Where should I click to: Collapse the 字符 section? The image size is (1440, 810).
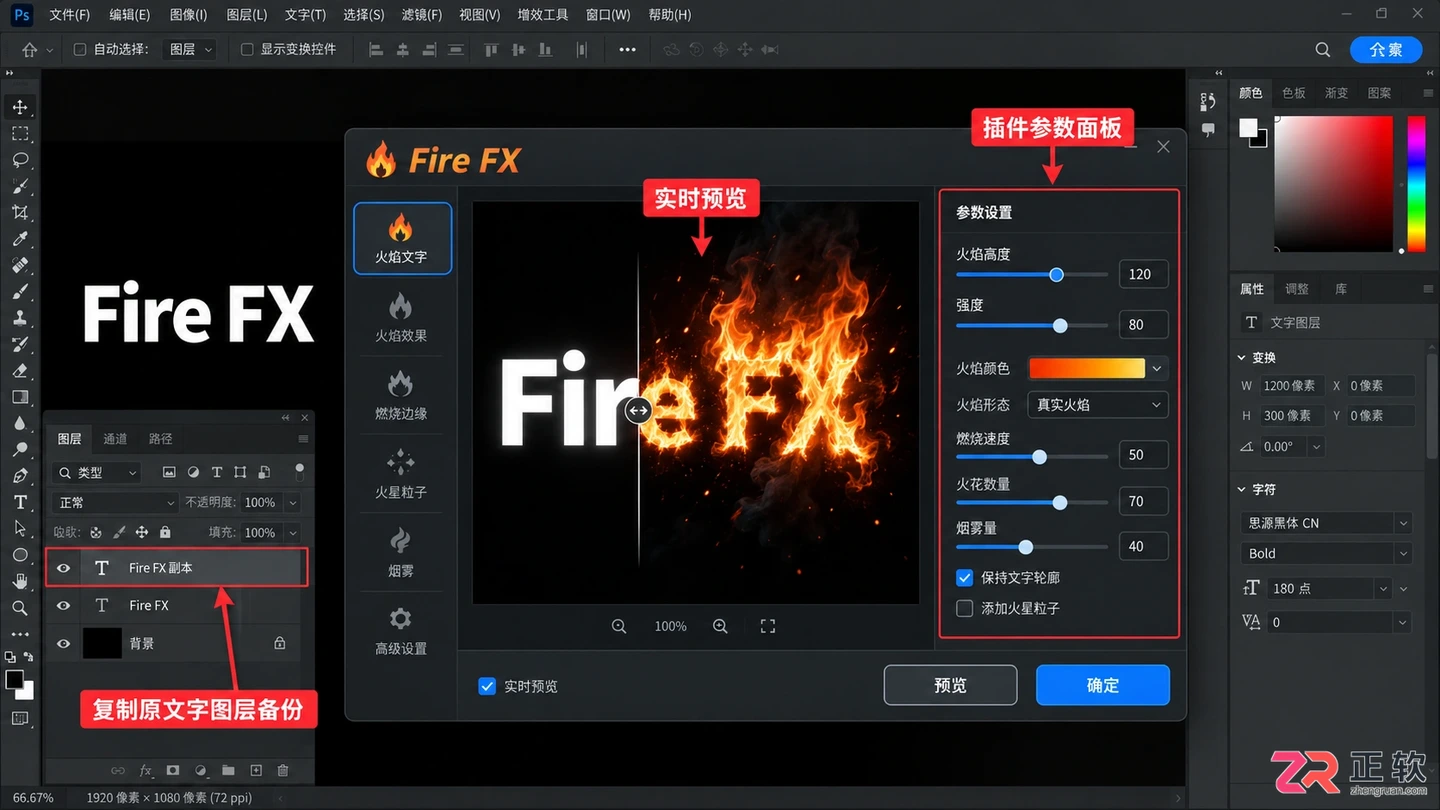(x=1243, y=490)
